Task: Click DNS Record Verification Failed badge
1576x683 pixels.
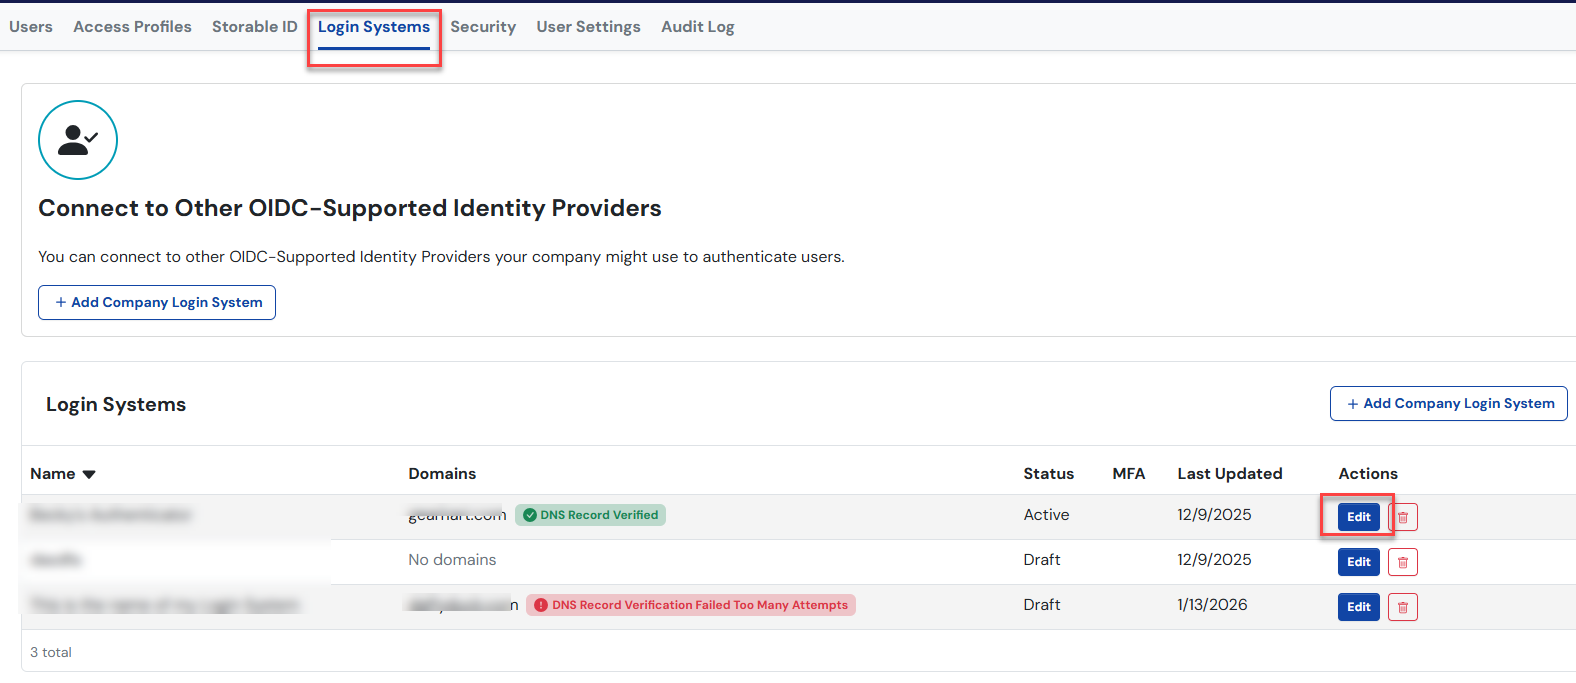Action: [690, 605]
